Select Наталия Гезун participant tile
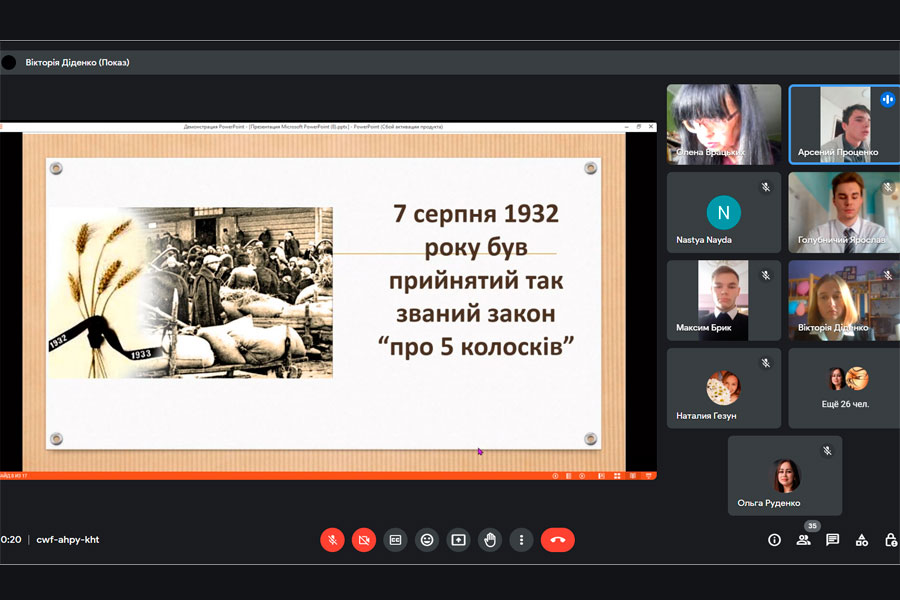The image size is (900, 600). click(724, 388)
